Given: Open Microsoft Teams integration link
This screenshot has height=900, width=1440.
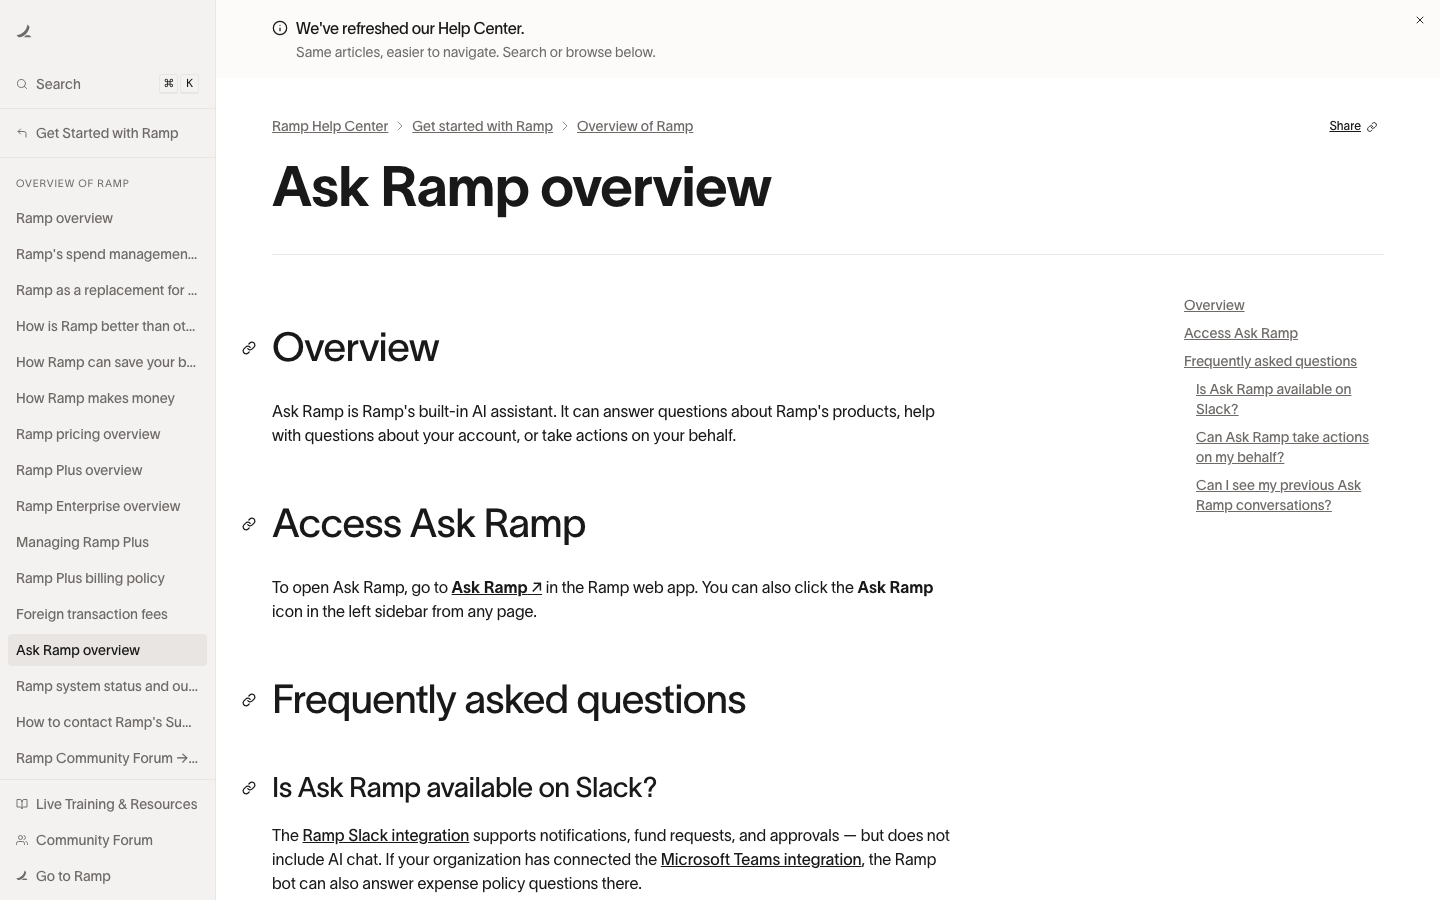Looking at the screenshot, I should pyautogui.click(x=761, y=860).
